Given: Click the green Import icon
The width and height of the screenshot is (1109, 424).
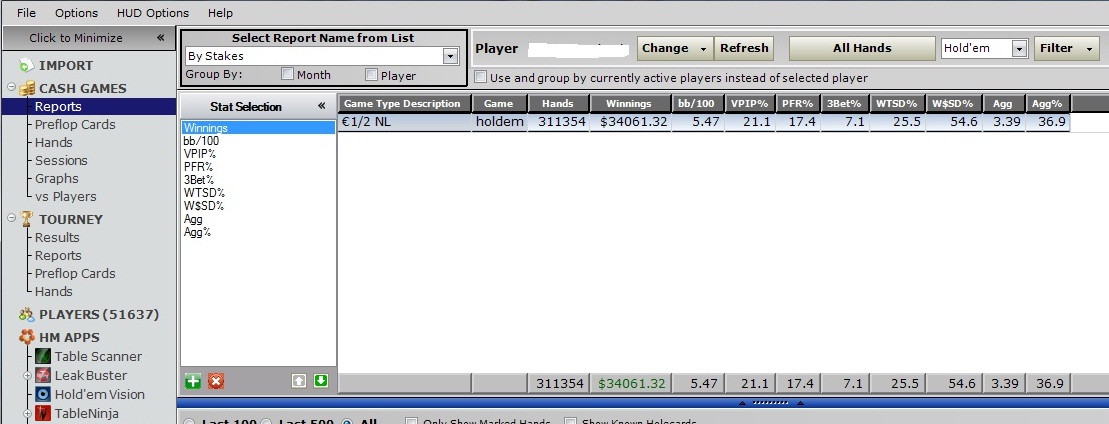Looking at the screenshot, I should coord(26,65).
